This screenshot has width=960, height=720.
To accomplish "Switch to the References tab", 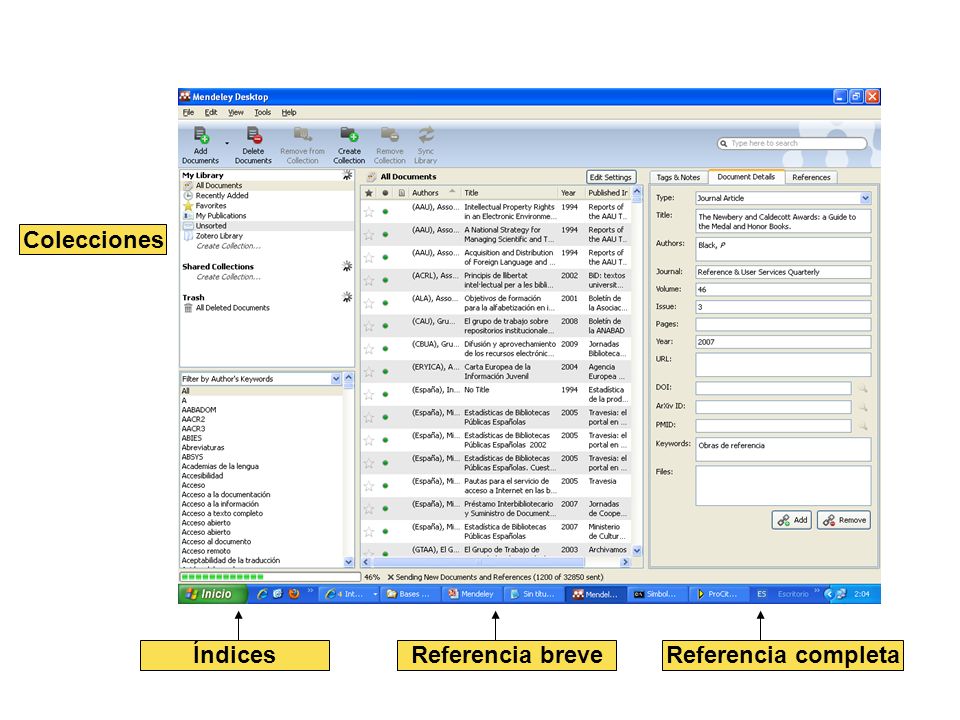I will [x=811, y=178].
